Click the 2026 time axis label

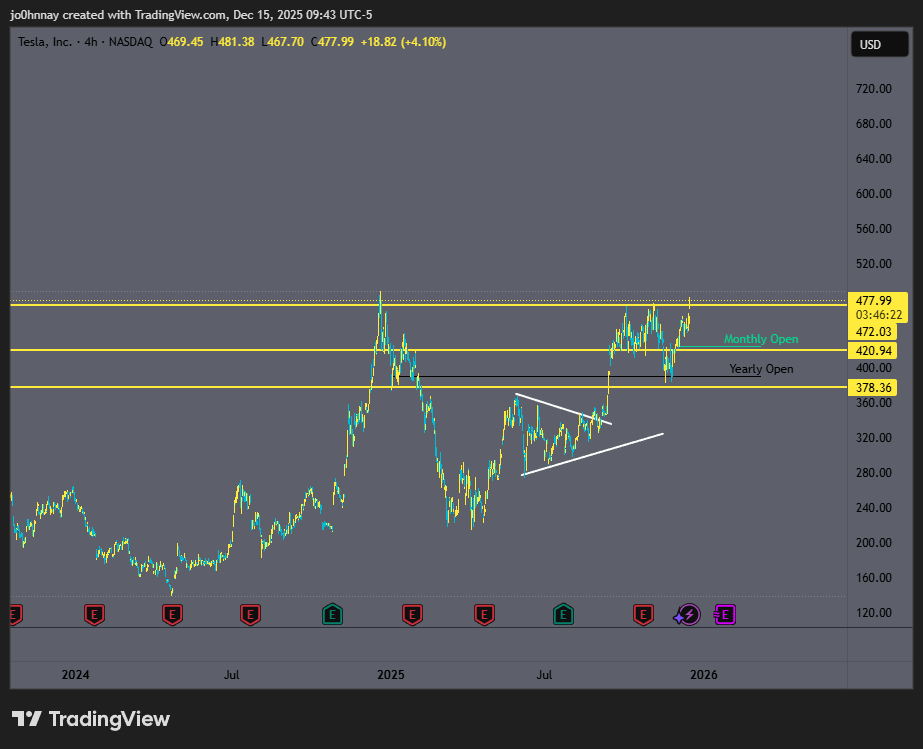pos(704,675)
